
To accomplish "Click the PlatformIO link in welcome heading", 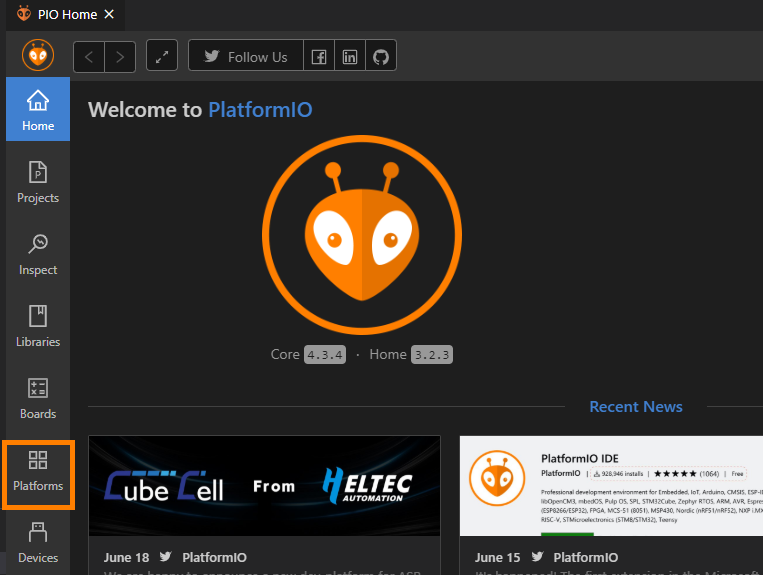I will [260, 109].
